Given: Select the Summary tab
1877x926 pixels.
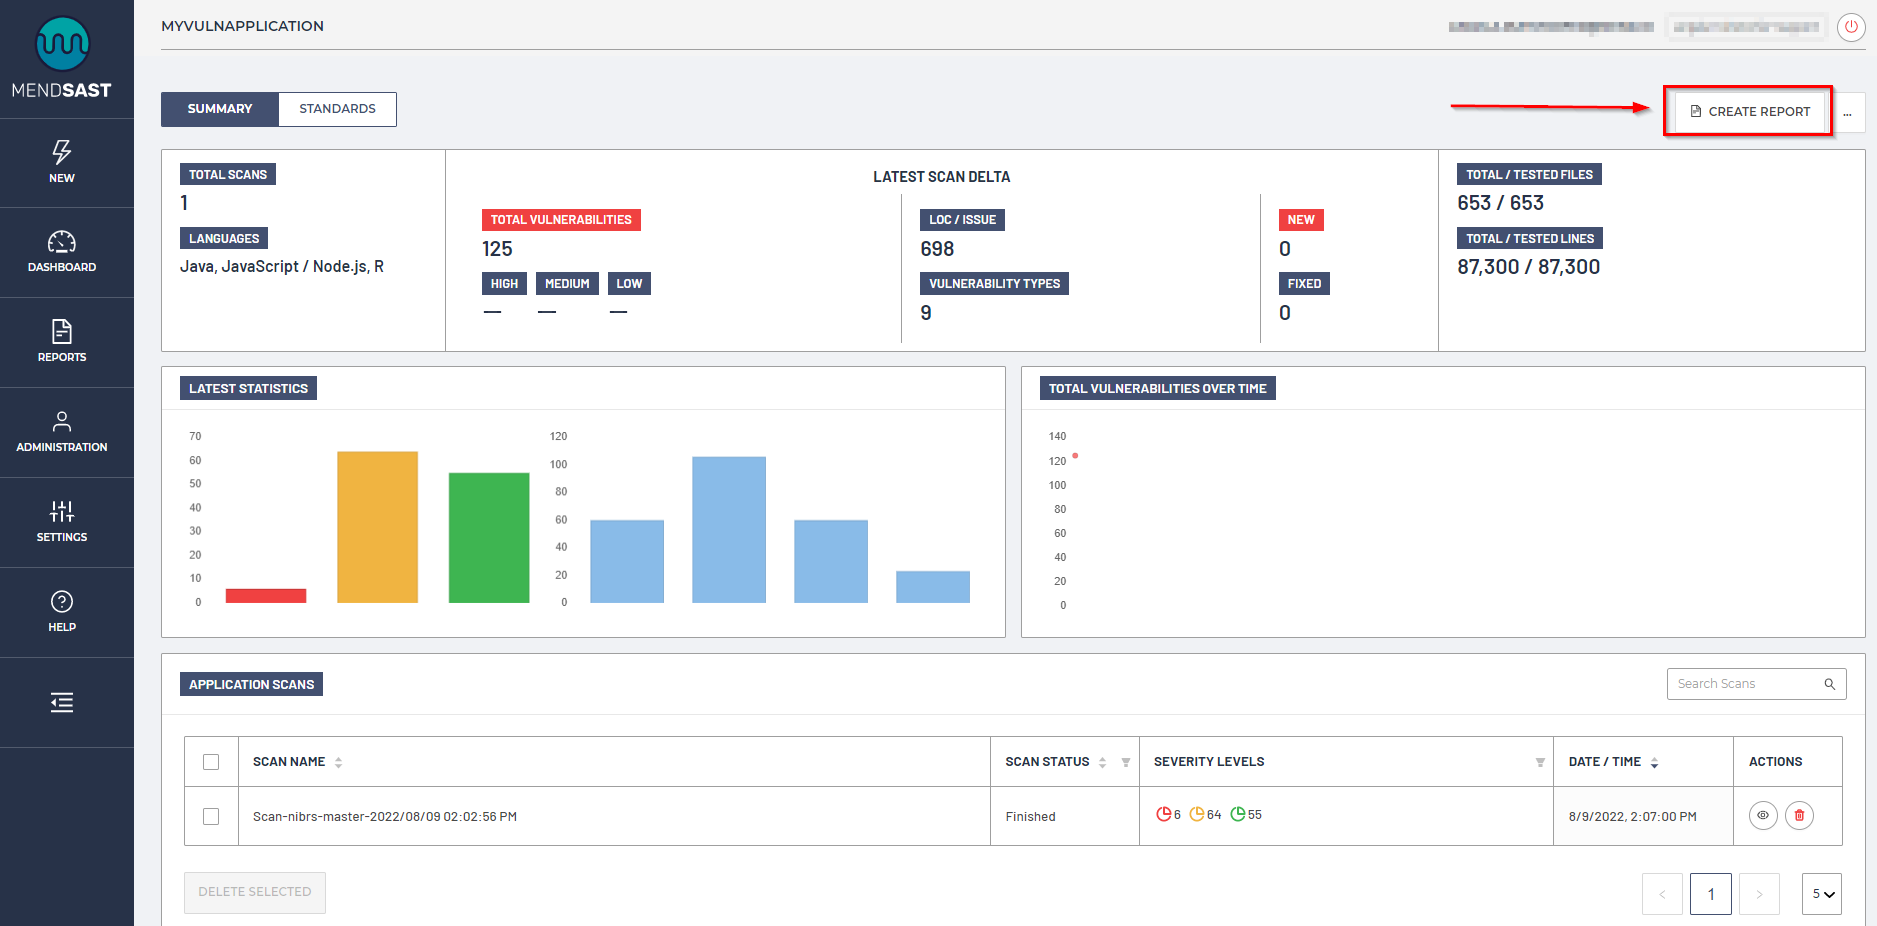Looking at the screenshot, I should (x=220, y=109).
